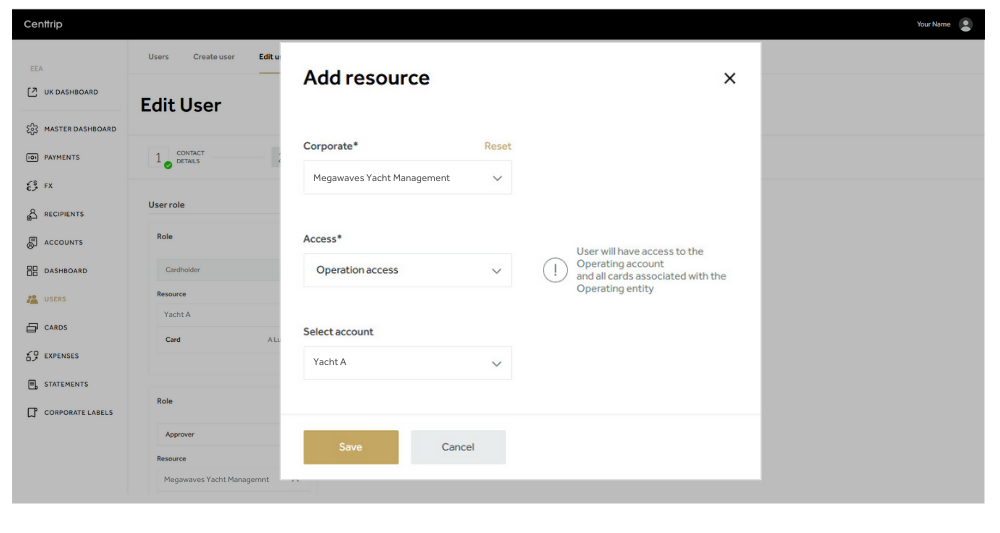Click the Centtrip logo
The image size is (1000, 533).
coord(43,24)
